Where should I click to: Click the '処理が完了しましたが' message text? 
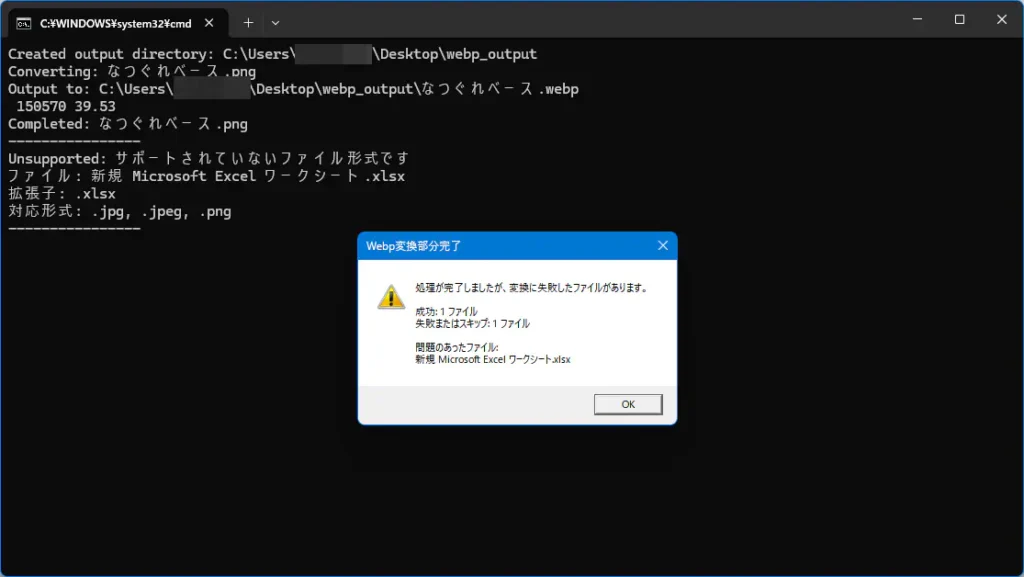[x=532, y=287]
